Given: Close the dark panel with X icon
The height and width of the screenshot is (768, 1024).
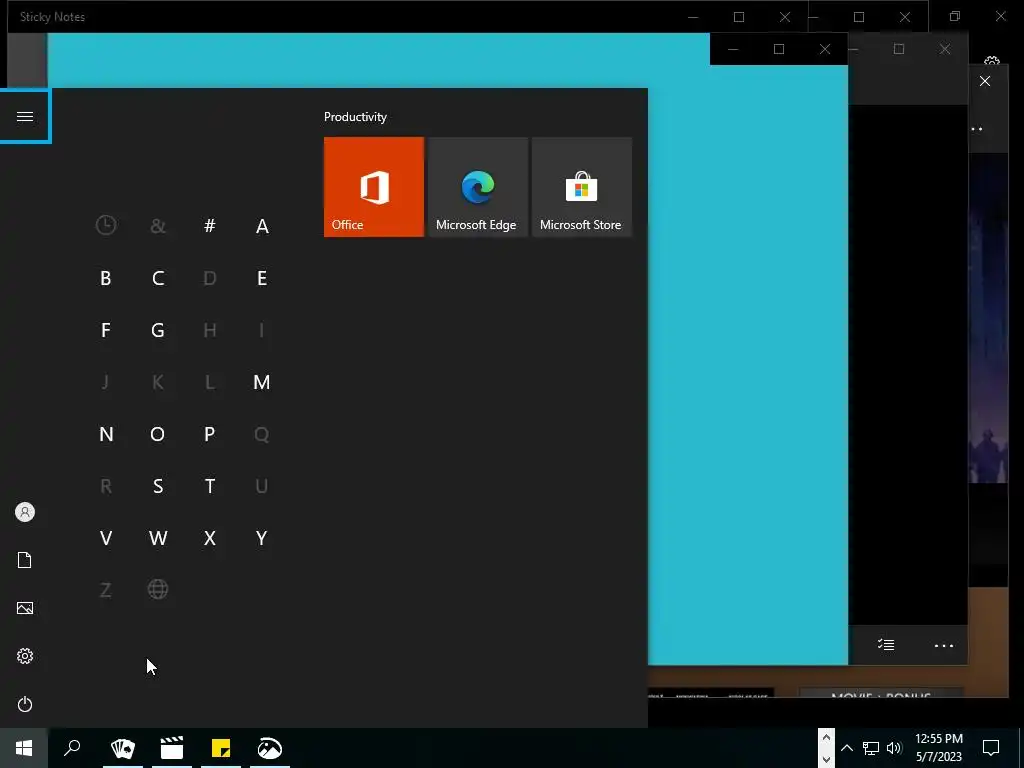Looking at the screenshot, I should 985,81.
